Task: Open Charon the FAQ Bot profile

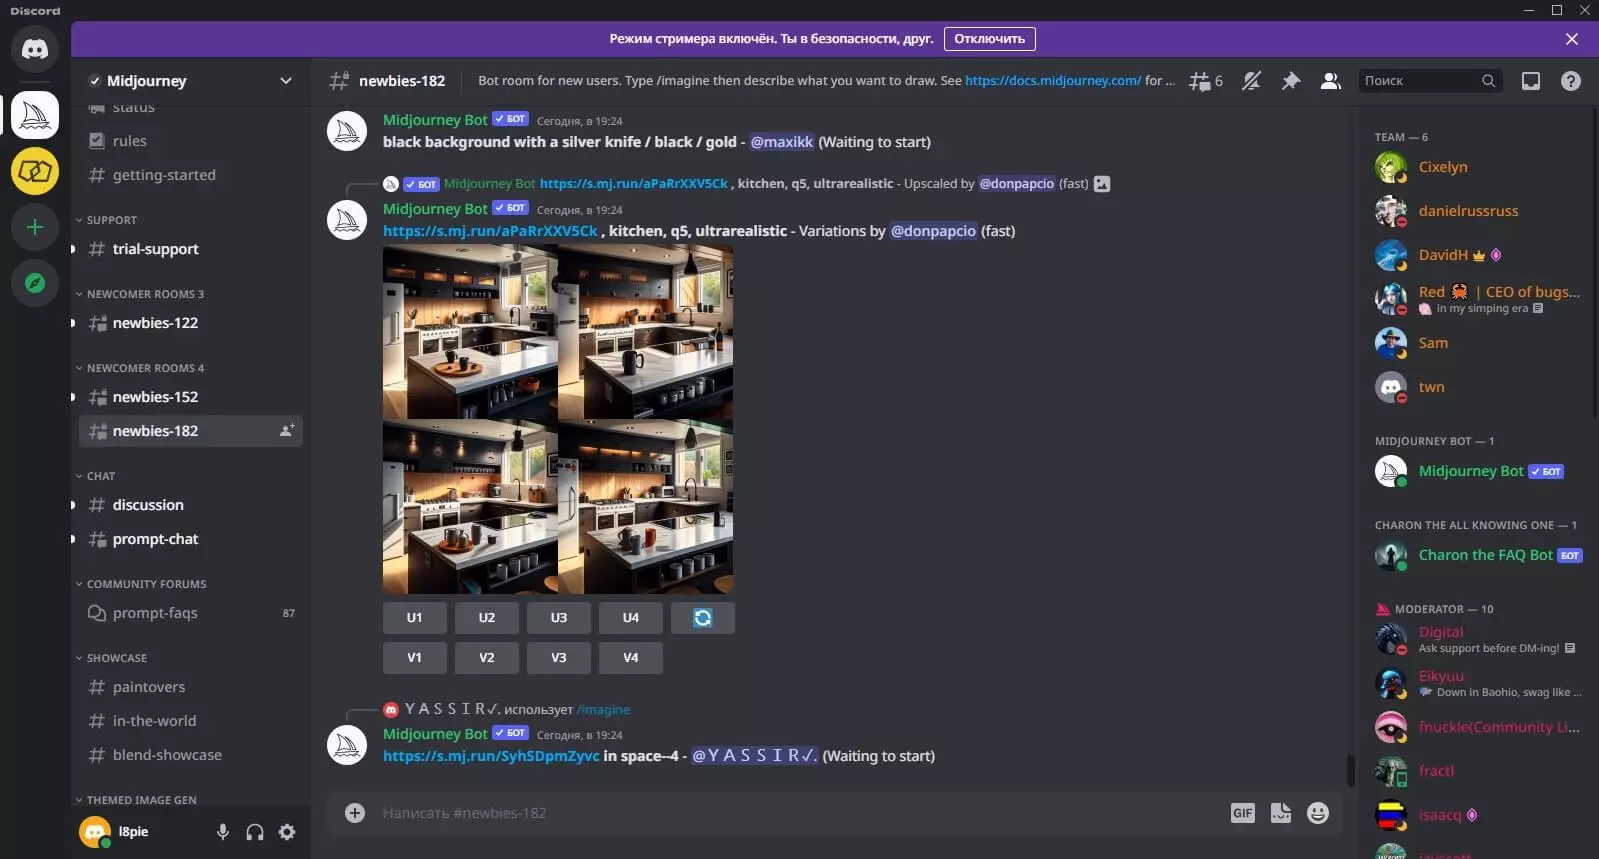Action: pyautogui.click(x=1478, y=555)
